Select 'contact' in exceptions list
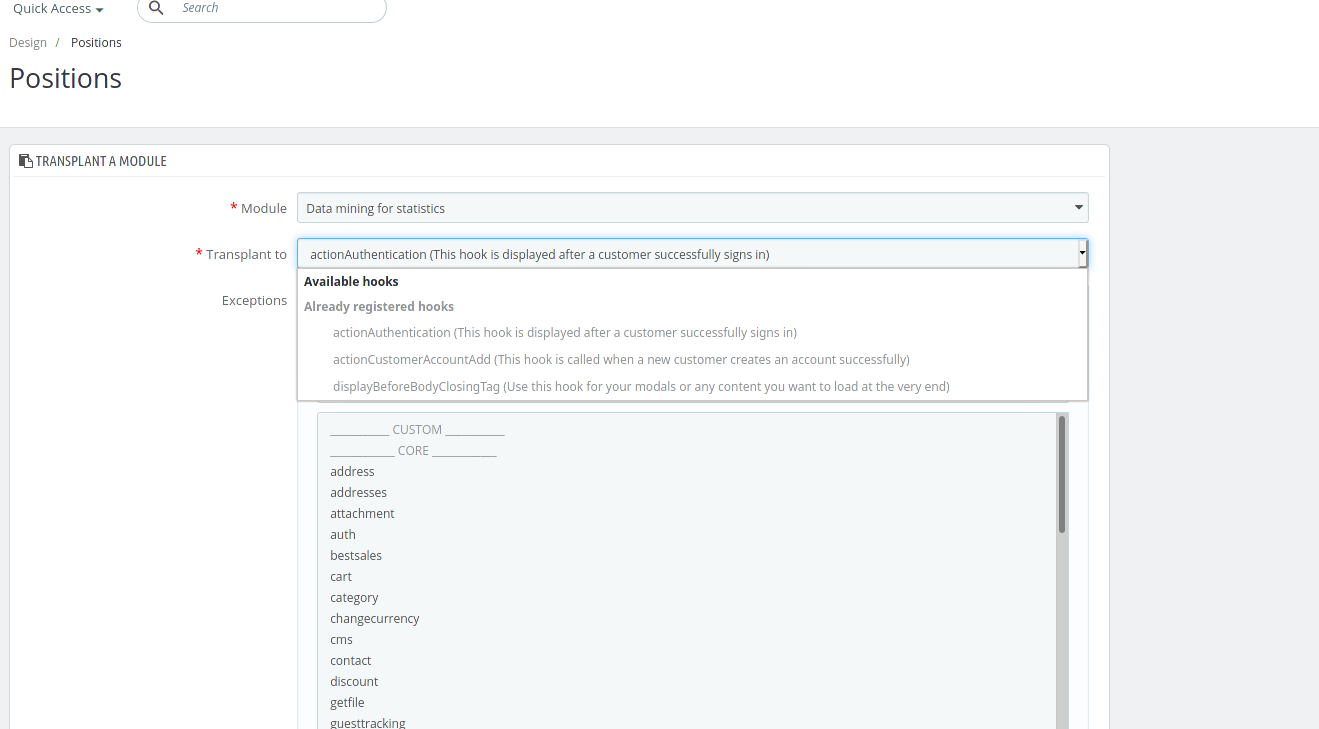The height and width of the screenshot is (729, 1319). (x=687, y=661)
